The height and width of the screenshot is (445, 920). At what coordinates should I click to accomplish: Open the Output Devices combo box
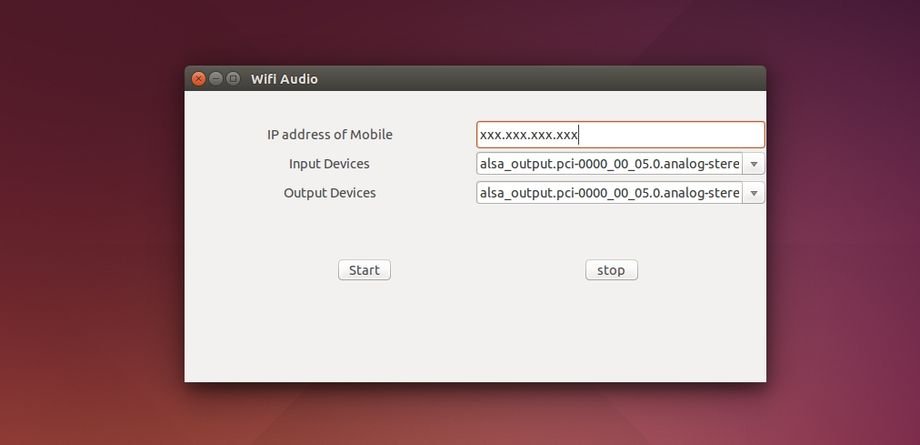click(610, 193)
